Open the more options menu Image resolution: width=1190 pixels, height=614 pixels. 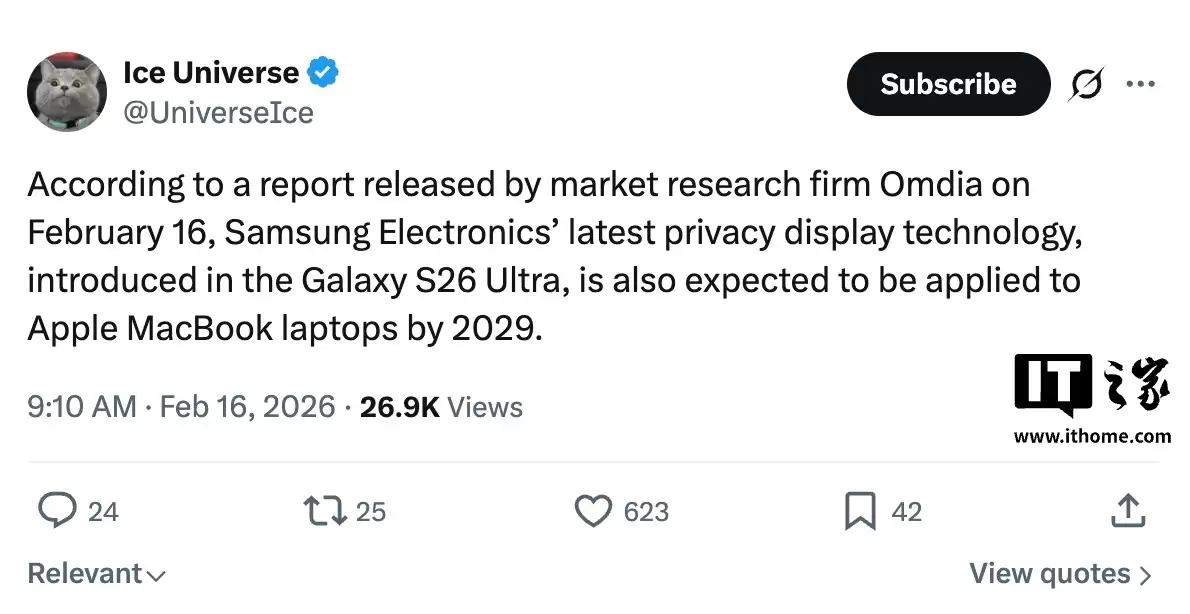(x=1142, y=85)
